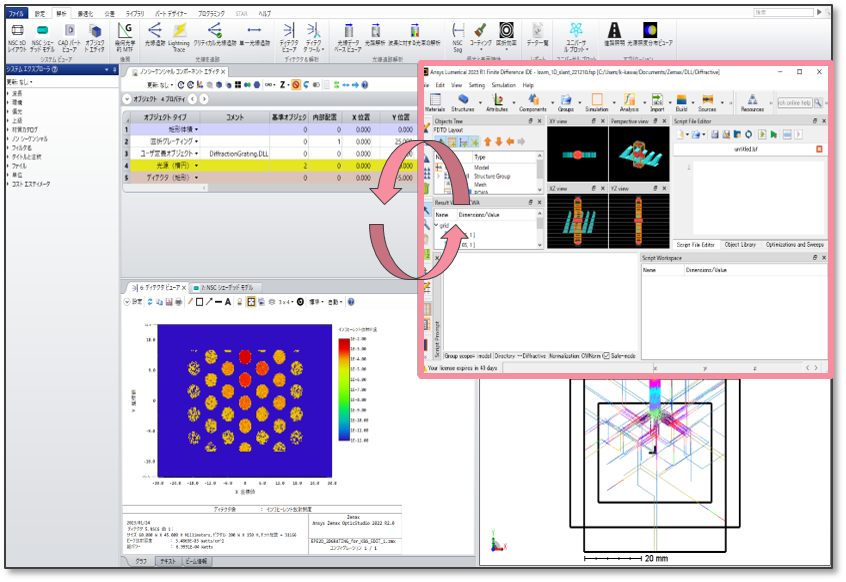Open Text tab below detector plot
Viewport: 846px width, 582px height.
pyautogui.click(x=168, y=562)
